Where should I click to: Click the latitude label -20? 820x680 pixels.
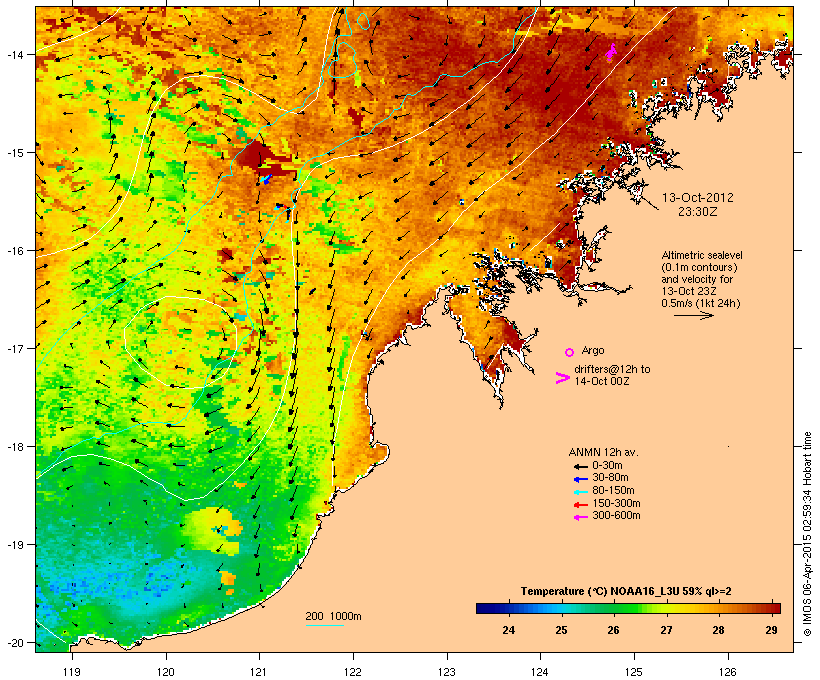(14, 643)
